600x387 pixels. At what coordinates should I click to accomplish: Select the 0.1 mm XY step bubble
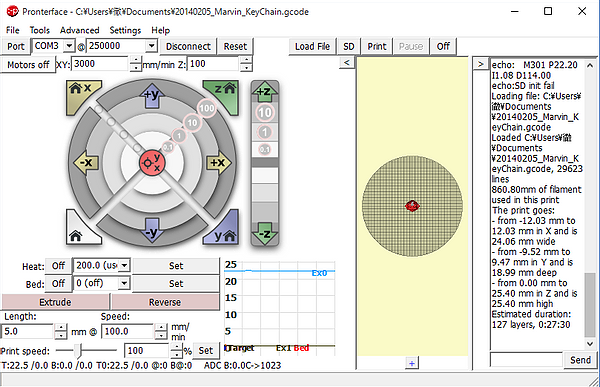[x=168, y=147]
